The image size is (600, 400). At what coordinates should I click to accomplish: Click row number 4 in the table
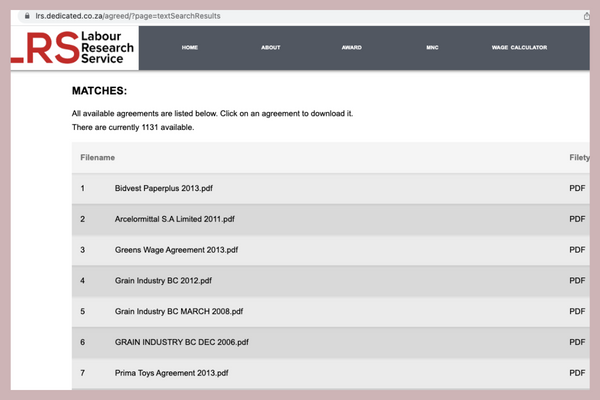82,281
